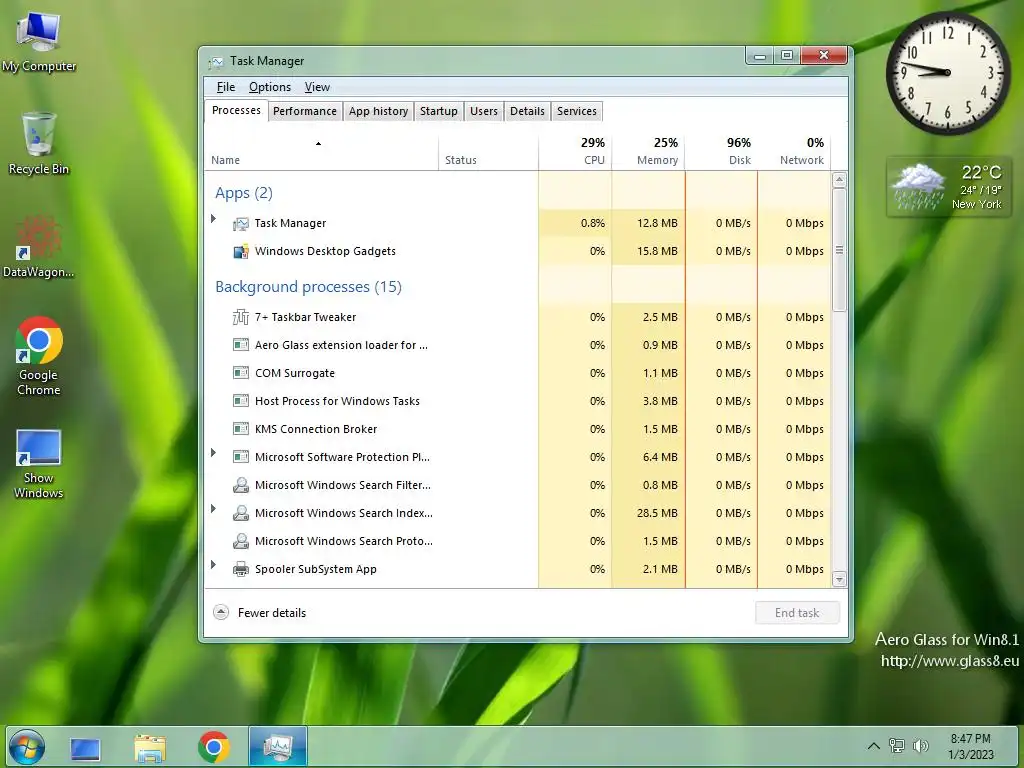This screenshot has width=1024, height=768.
Task: Collapse view with Fewer details arrow
Action: [221, 613]
